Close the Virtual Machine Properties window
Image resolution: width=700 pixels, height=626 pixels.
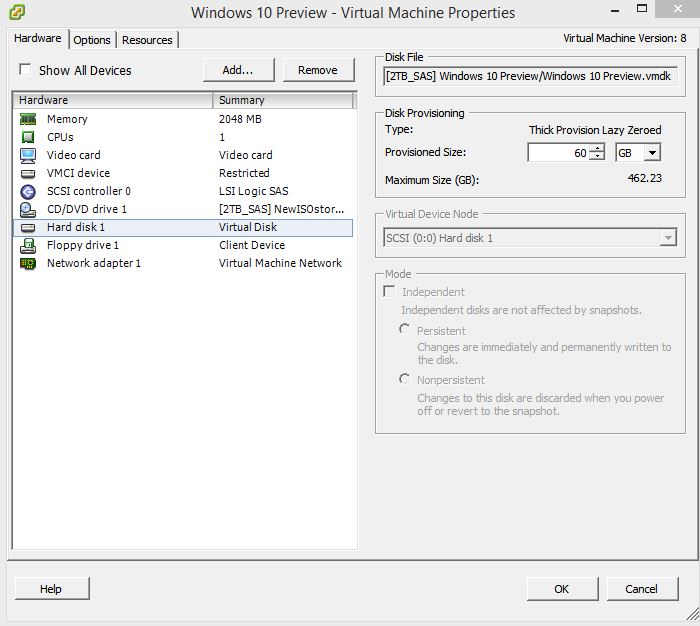point(678,9)
